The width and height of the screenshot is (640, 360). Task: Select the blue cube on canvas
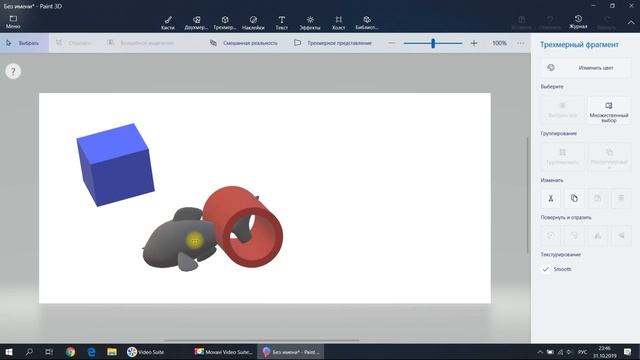coord(116,165)
